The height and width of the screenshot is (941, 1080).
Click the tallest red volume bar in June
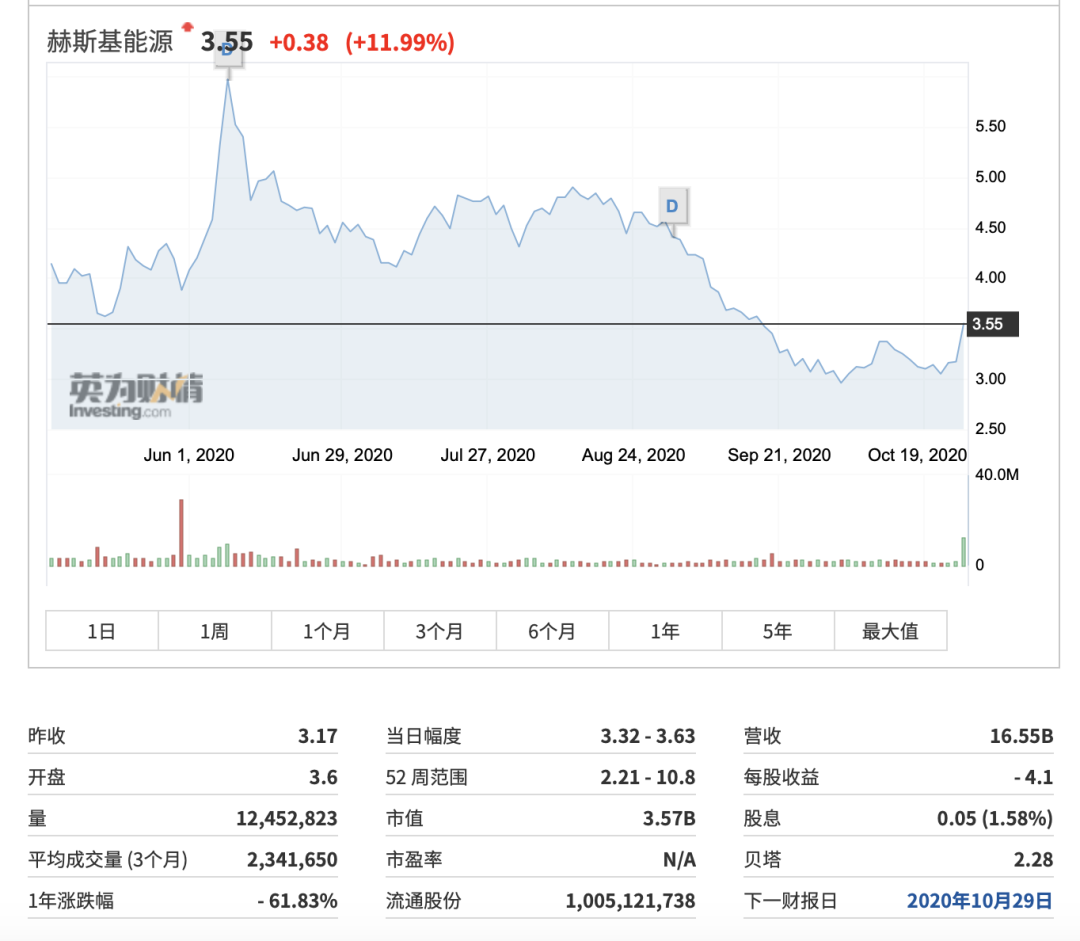point(181,530)
